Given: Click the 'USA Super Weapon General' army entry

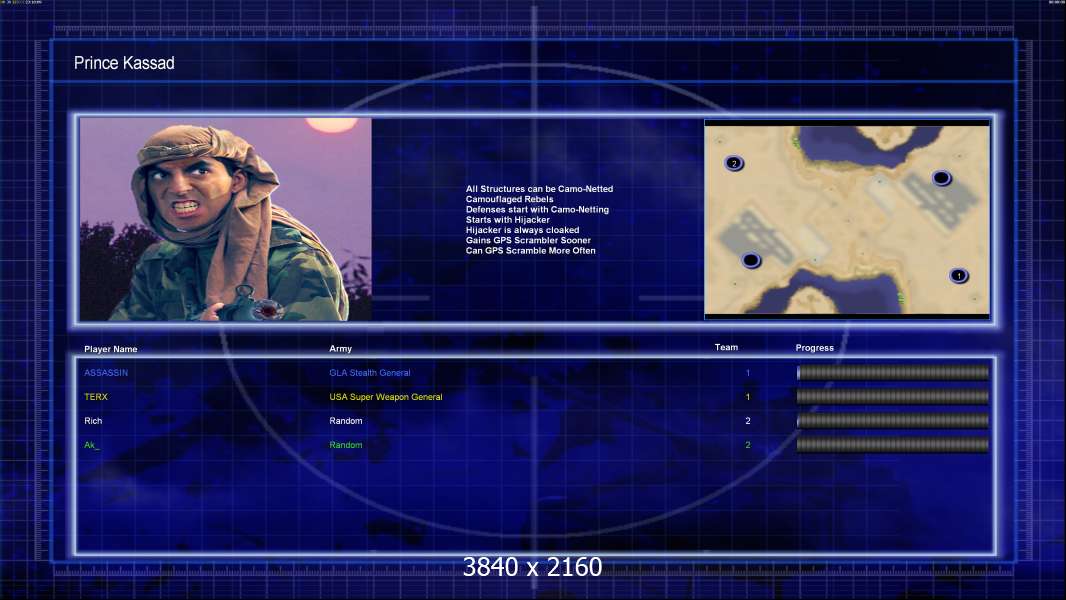Looking at the screenshot, I should (386, 397).
